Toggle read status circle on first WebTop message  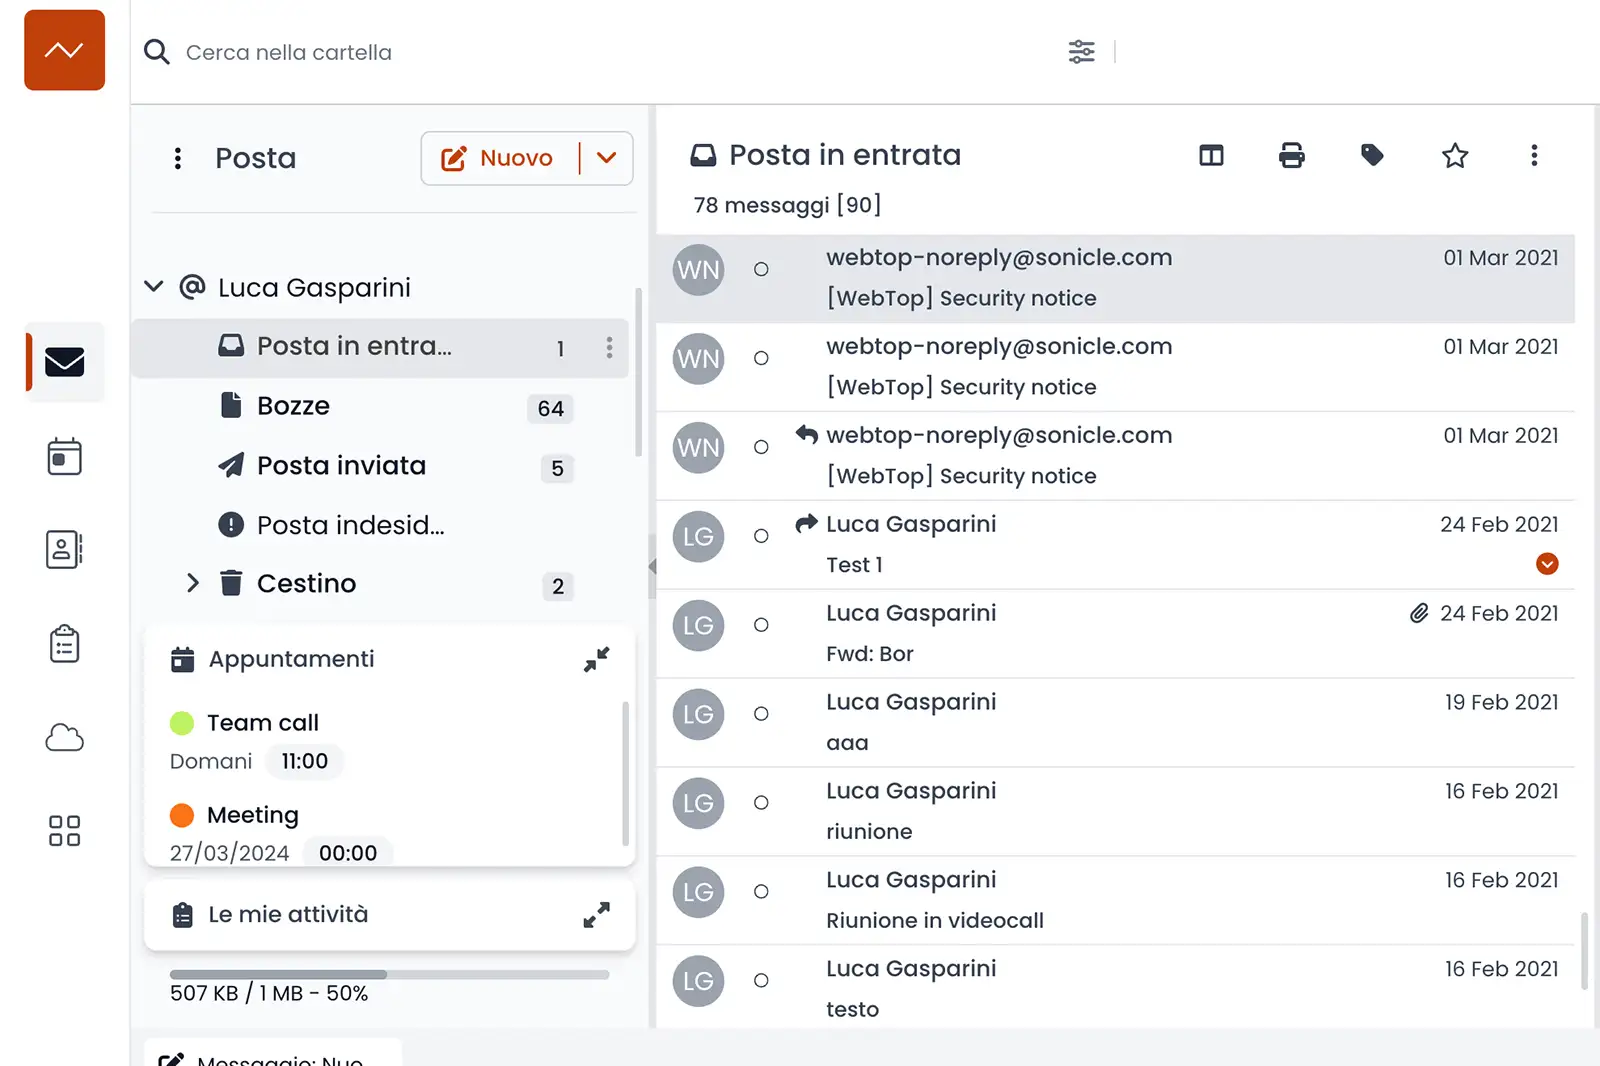[x=761, y=269]
